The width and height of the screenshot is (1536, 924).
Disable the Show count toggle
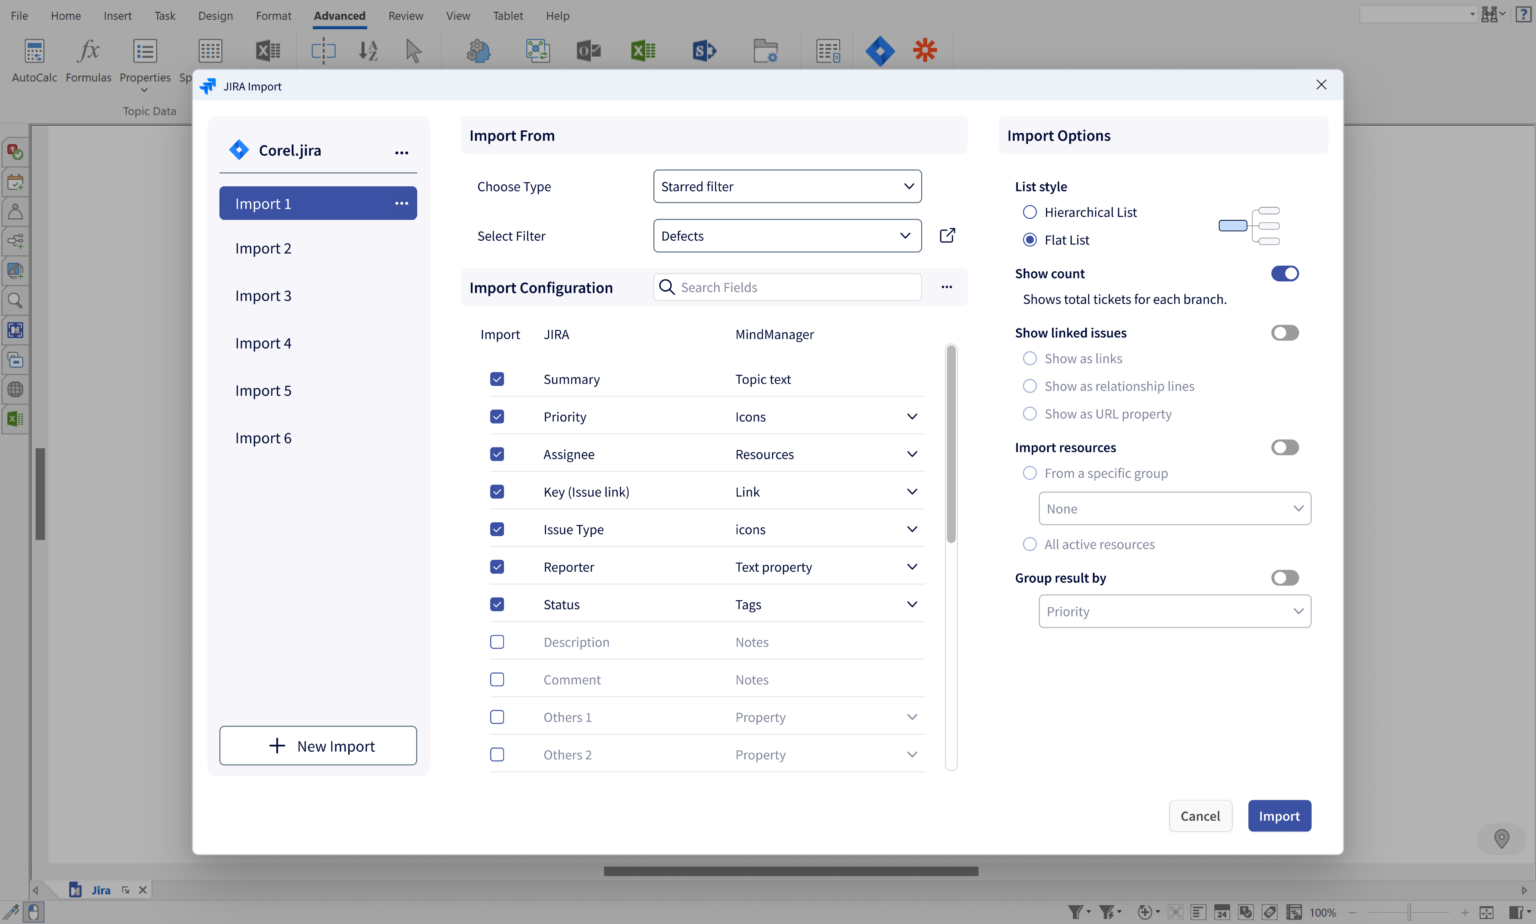pyautogui.click(x=1285, y=273)
